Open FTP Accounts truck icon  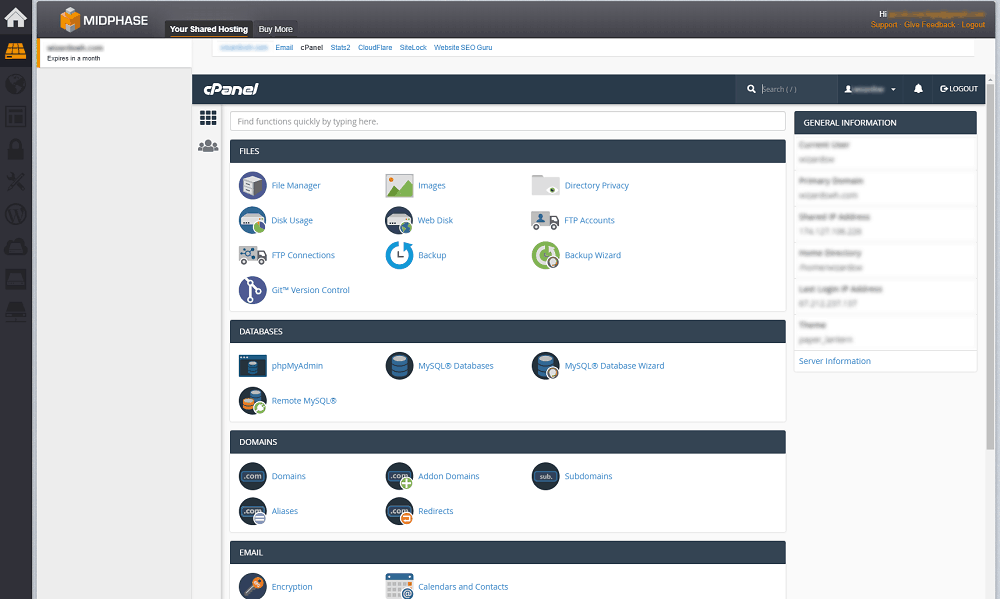click(x=545, y=221)
